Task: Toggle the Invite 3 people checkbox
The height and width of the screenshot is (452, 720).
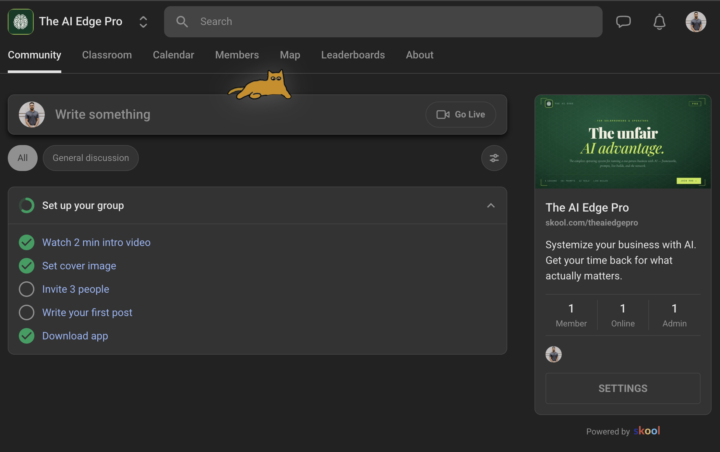Action: point(27,289)
